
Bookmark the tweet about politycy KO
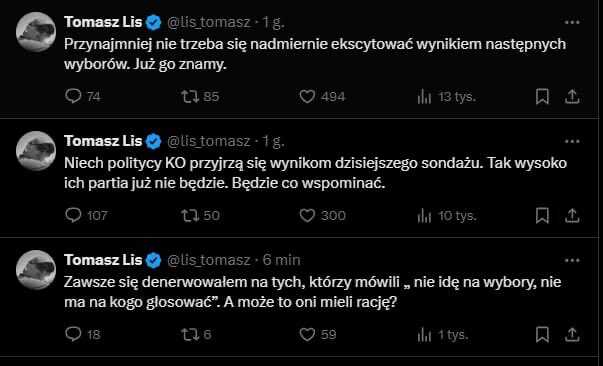[x=542, y=216]
